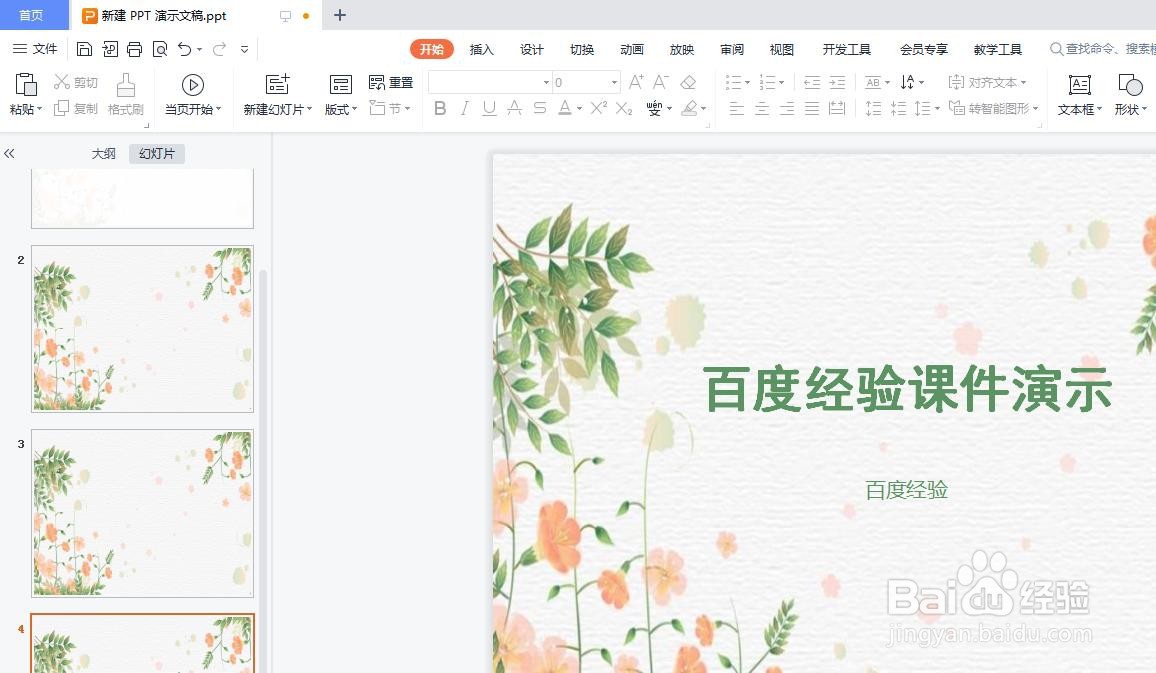Viewport: 1156px width, 673px height.
Task: Toggle text shadow A formatting
Action: click(x=515, y=108)
